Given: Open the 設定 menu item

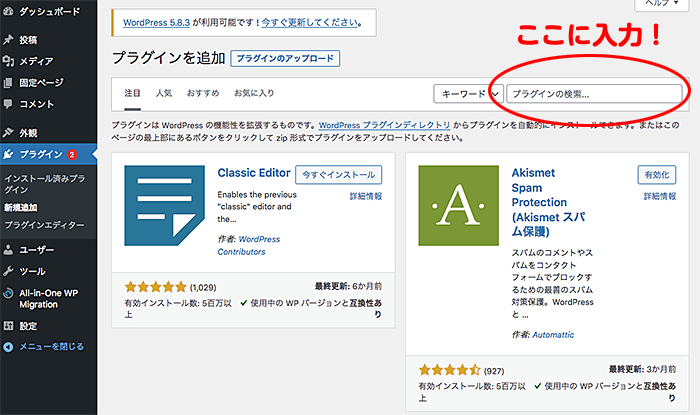Looking at the screenshot, I should click(28, 326).
